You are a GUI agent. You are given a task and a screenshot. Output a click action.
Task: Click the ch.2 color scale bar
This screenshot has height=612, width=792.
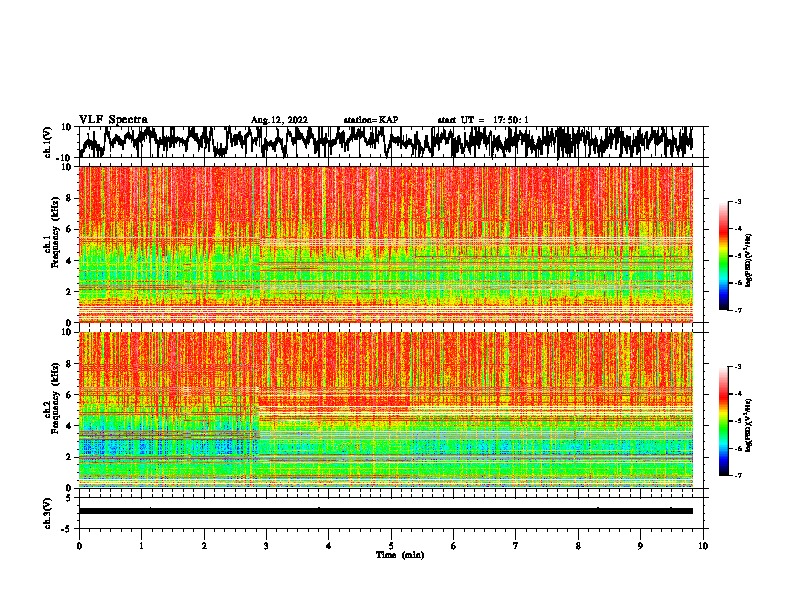coord(724,421)
